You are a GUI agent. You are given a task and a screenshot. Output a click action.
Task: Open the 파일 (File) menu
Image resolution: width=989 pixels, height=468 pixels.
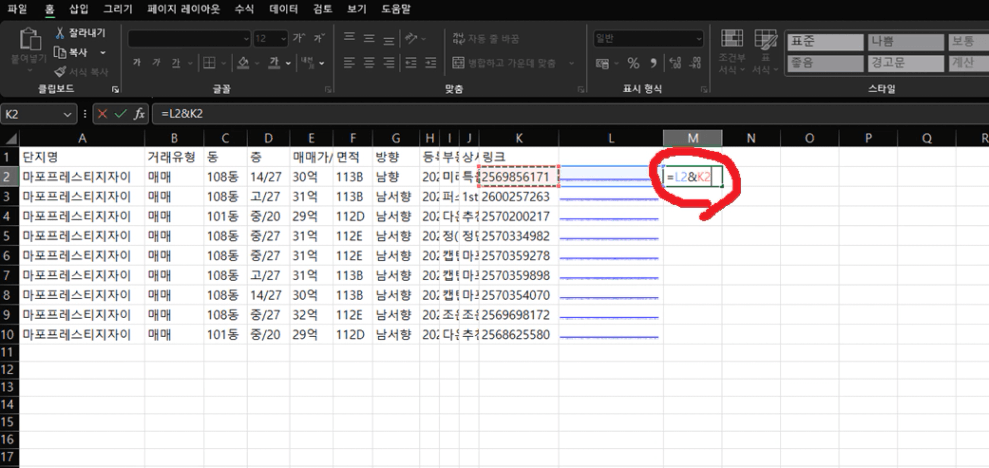[x=17, y=8]
